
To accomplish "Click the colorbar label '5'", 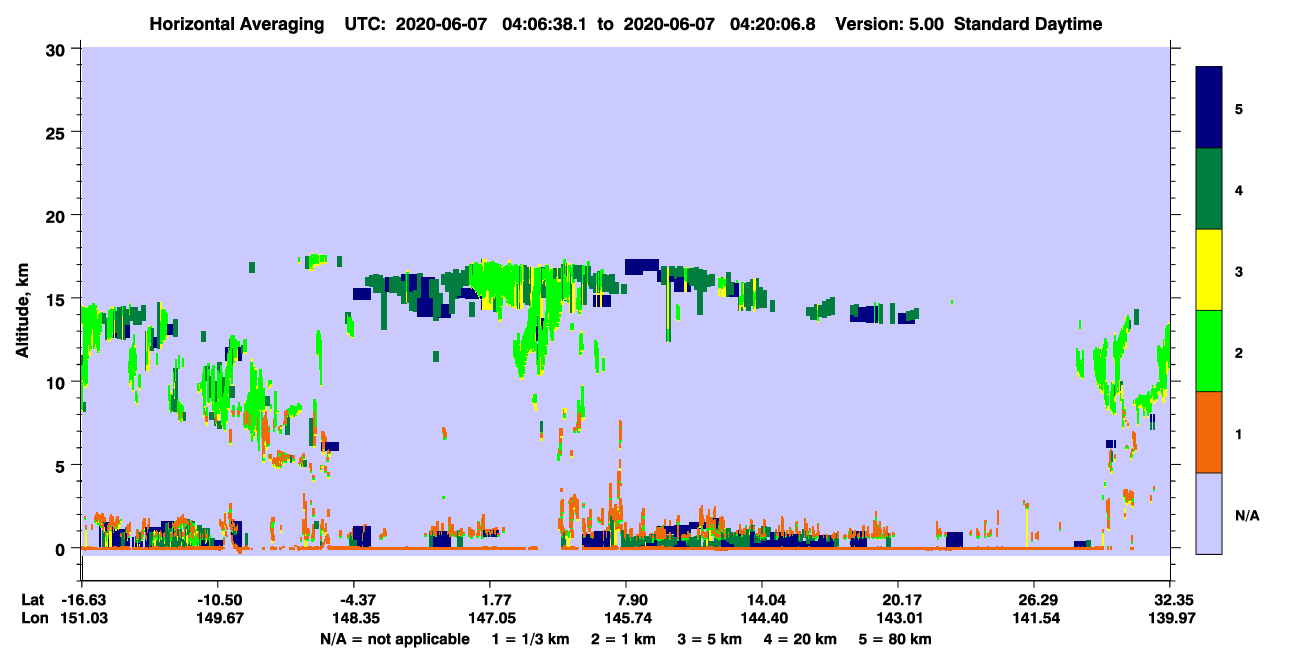I will [x=1239, y=108].
